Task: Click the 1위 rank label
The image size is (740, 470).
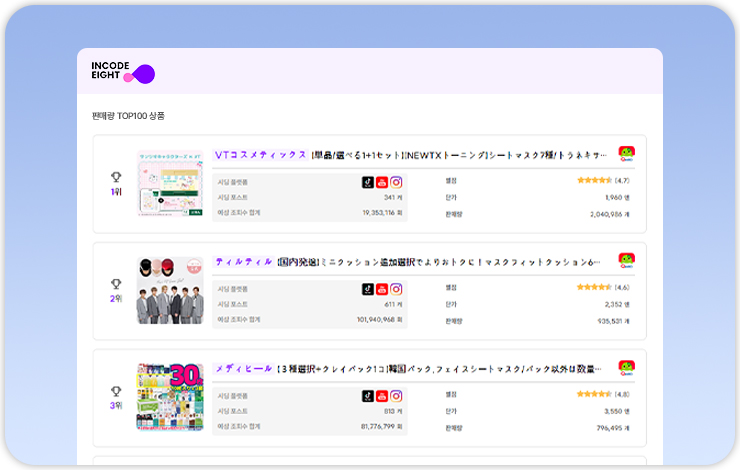Action: (116, 192)
